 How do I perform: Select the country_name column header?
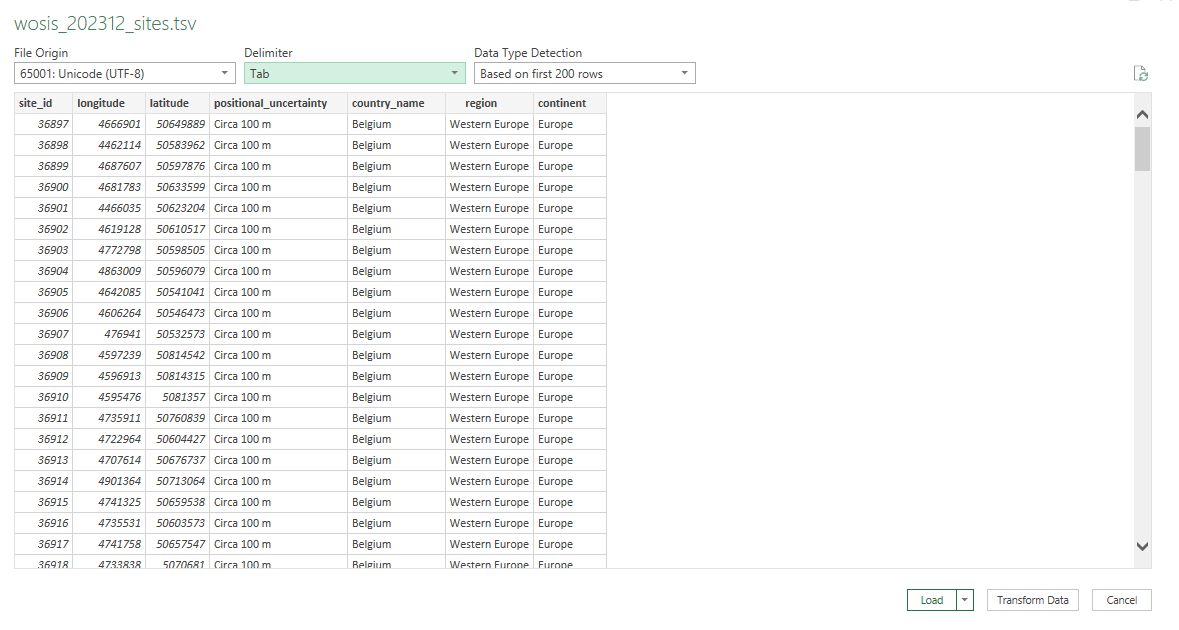388,103
